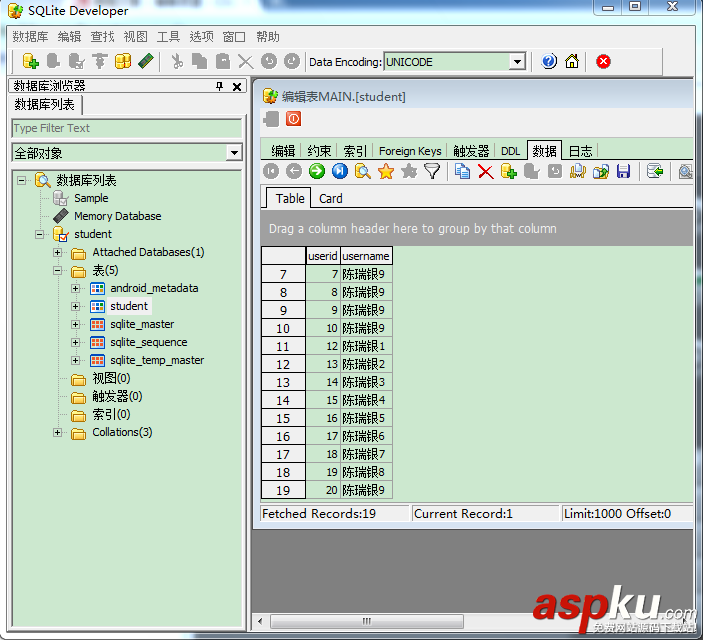
Task: Select the 视图(0) folder
Action: (111, 379)
